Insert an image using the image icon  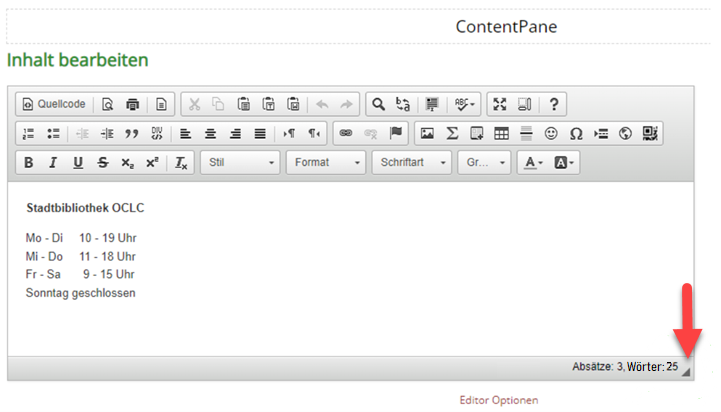point(427,133)
